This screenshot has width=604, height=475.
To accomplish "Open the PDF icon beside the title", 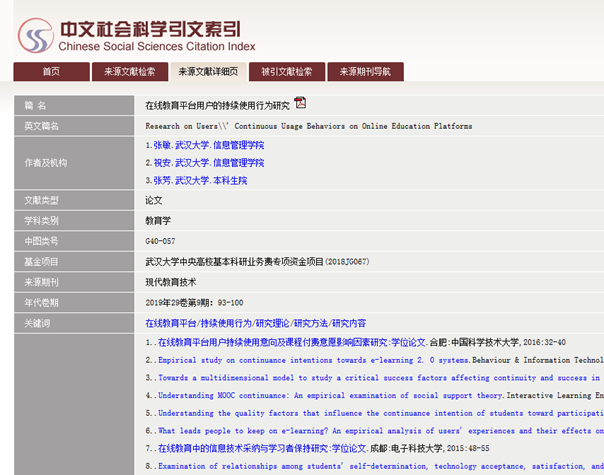I will click(300, 103).
